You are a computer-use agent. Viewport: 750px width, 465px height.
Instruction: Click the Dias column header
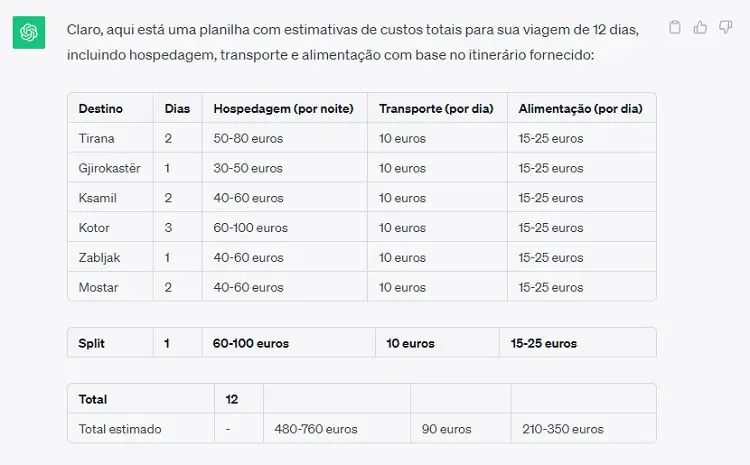click(x=177, y=109)
